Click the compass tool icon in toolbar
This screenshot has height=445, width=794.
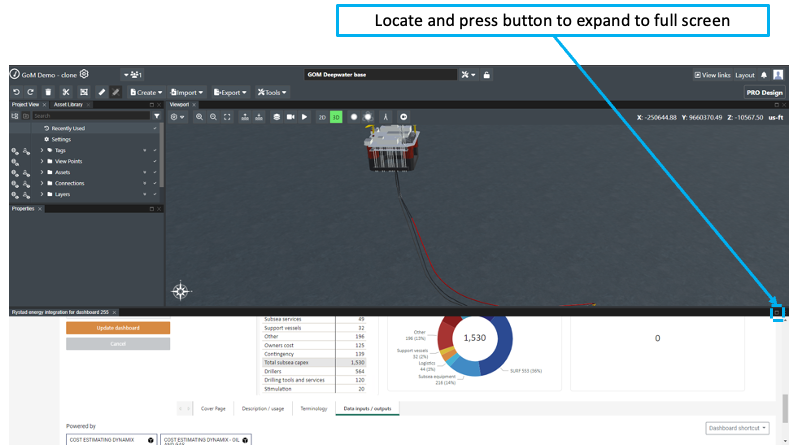point(386,117)
